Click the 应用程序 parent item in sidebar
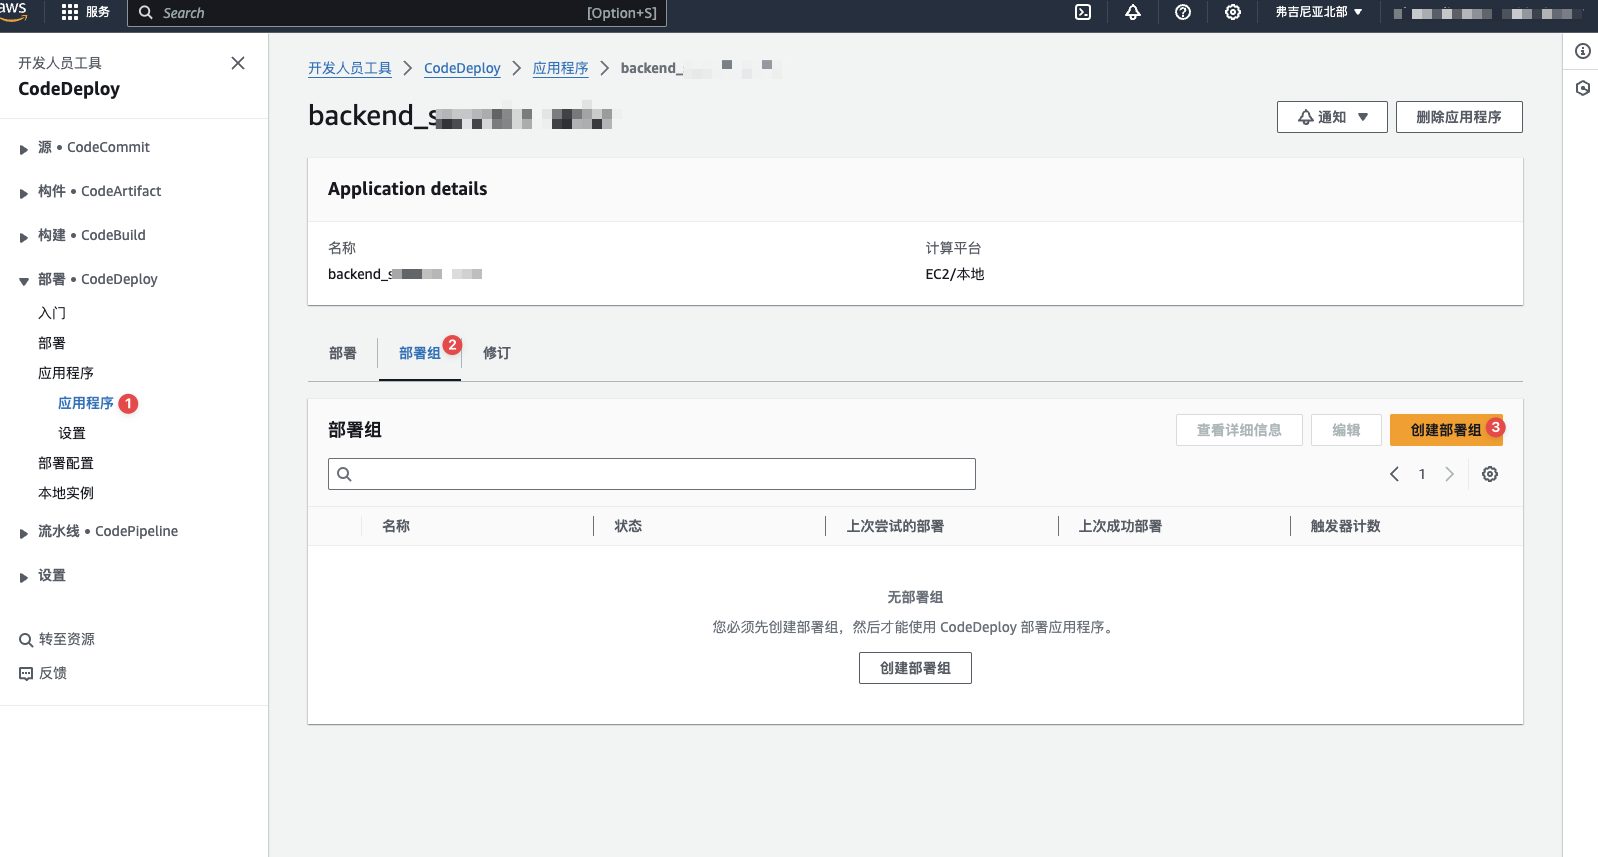This screenshot has width=1598, height=857. click(66, 373)
